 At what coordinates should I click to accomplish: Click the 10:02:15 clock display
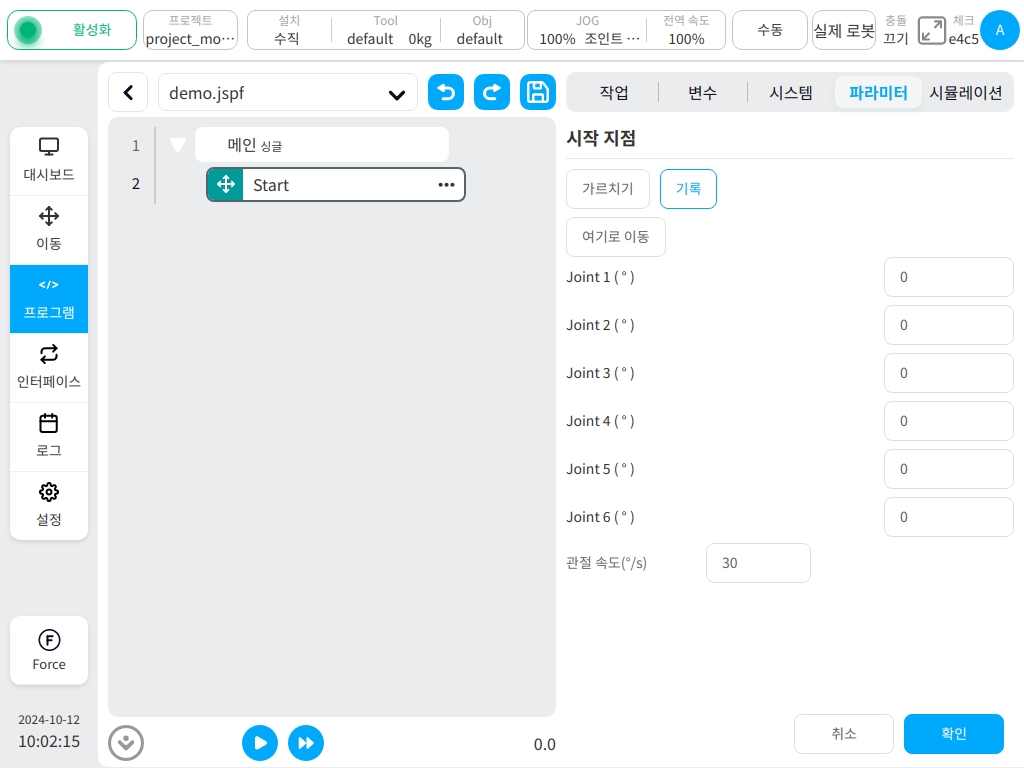point(49,742)
